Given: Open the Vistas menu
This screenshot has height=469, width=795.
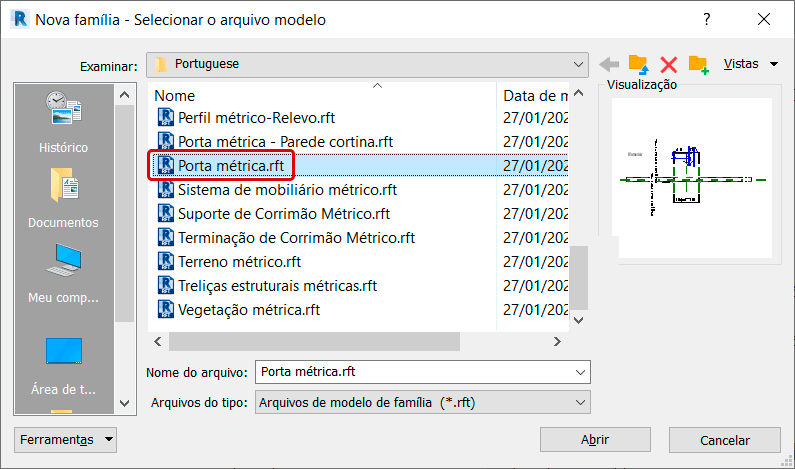Looking at the screenshot, I should click(750, 64).
